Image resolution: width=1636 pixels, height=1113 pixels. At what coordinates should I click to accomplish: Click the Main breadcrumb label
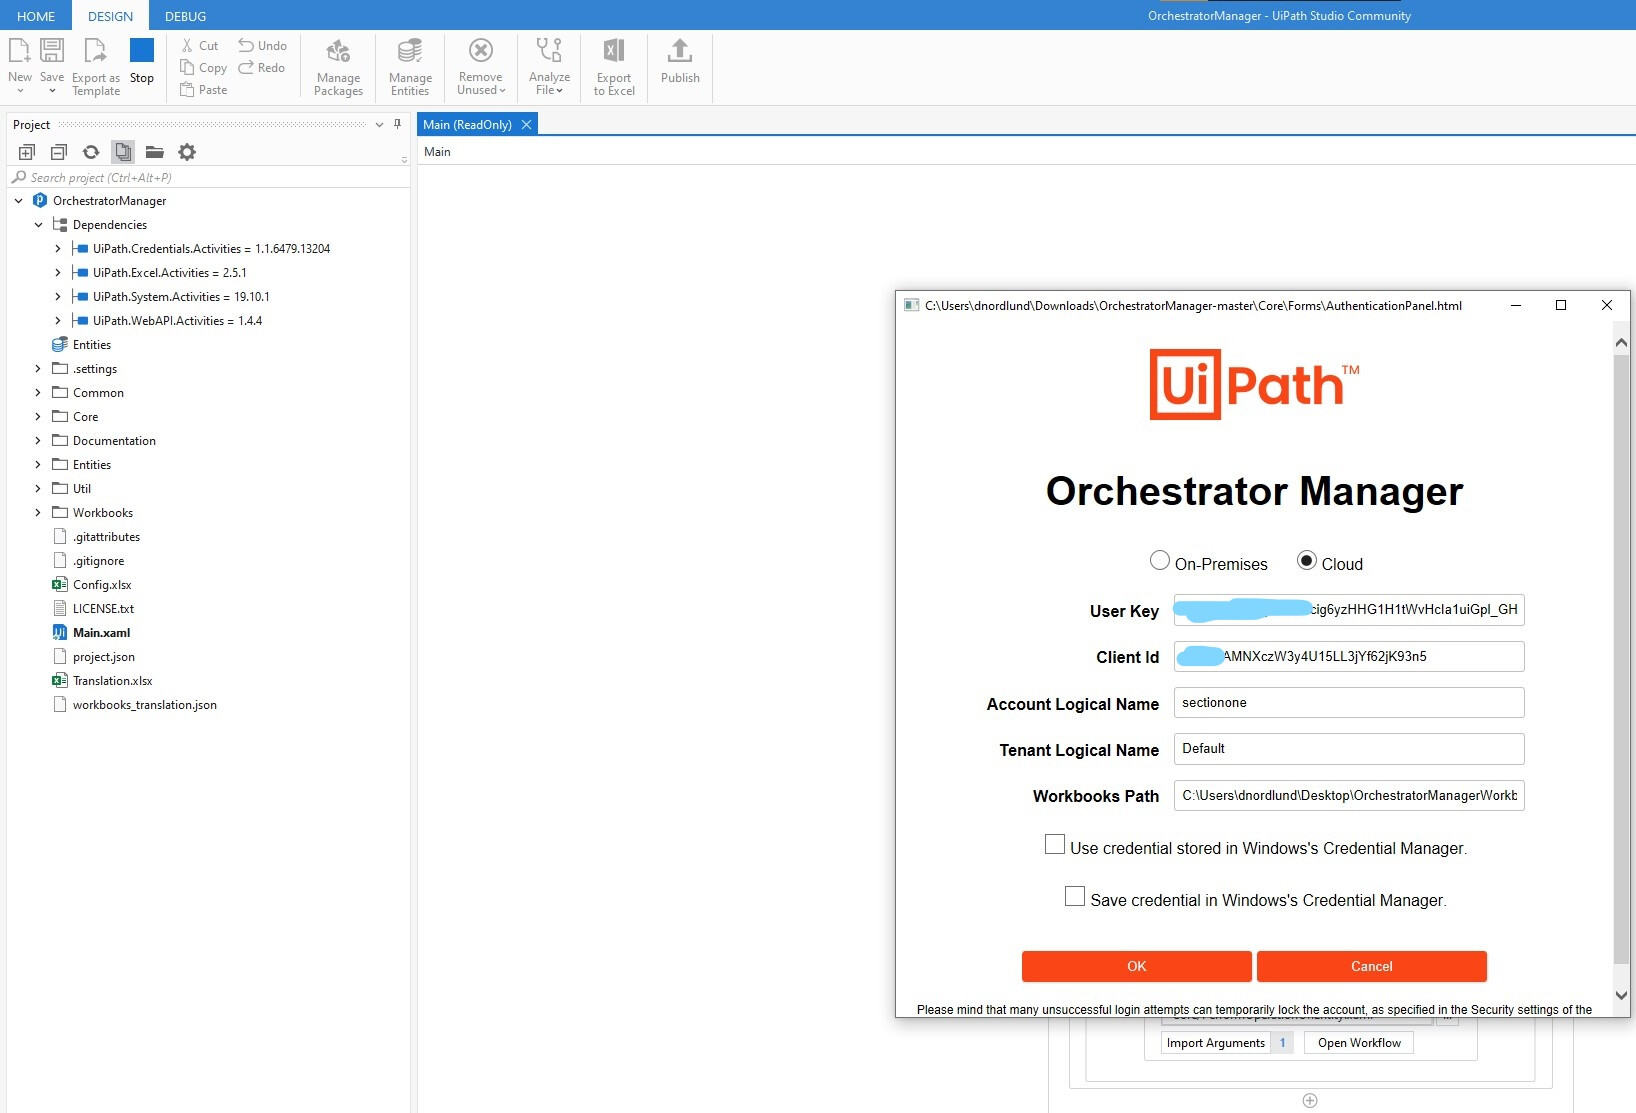coord(438,152)
